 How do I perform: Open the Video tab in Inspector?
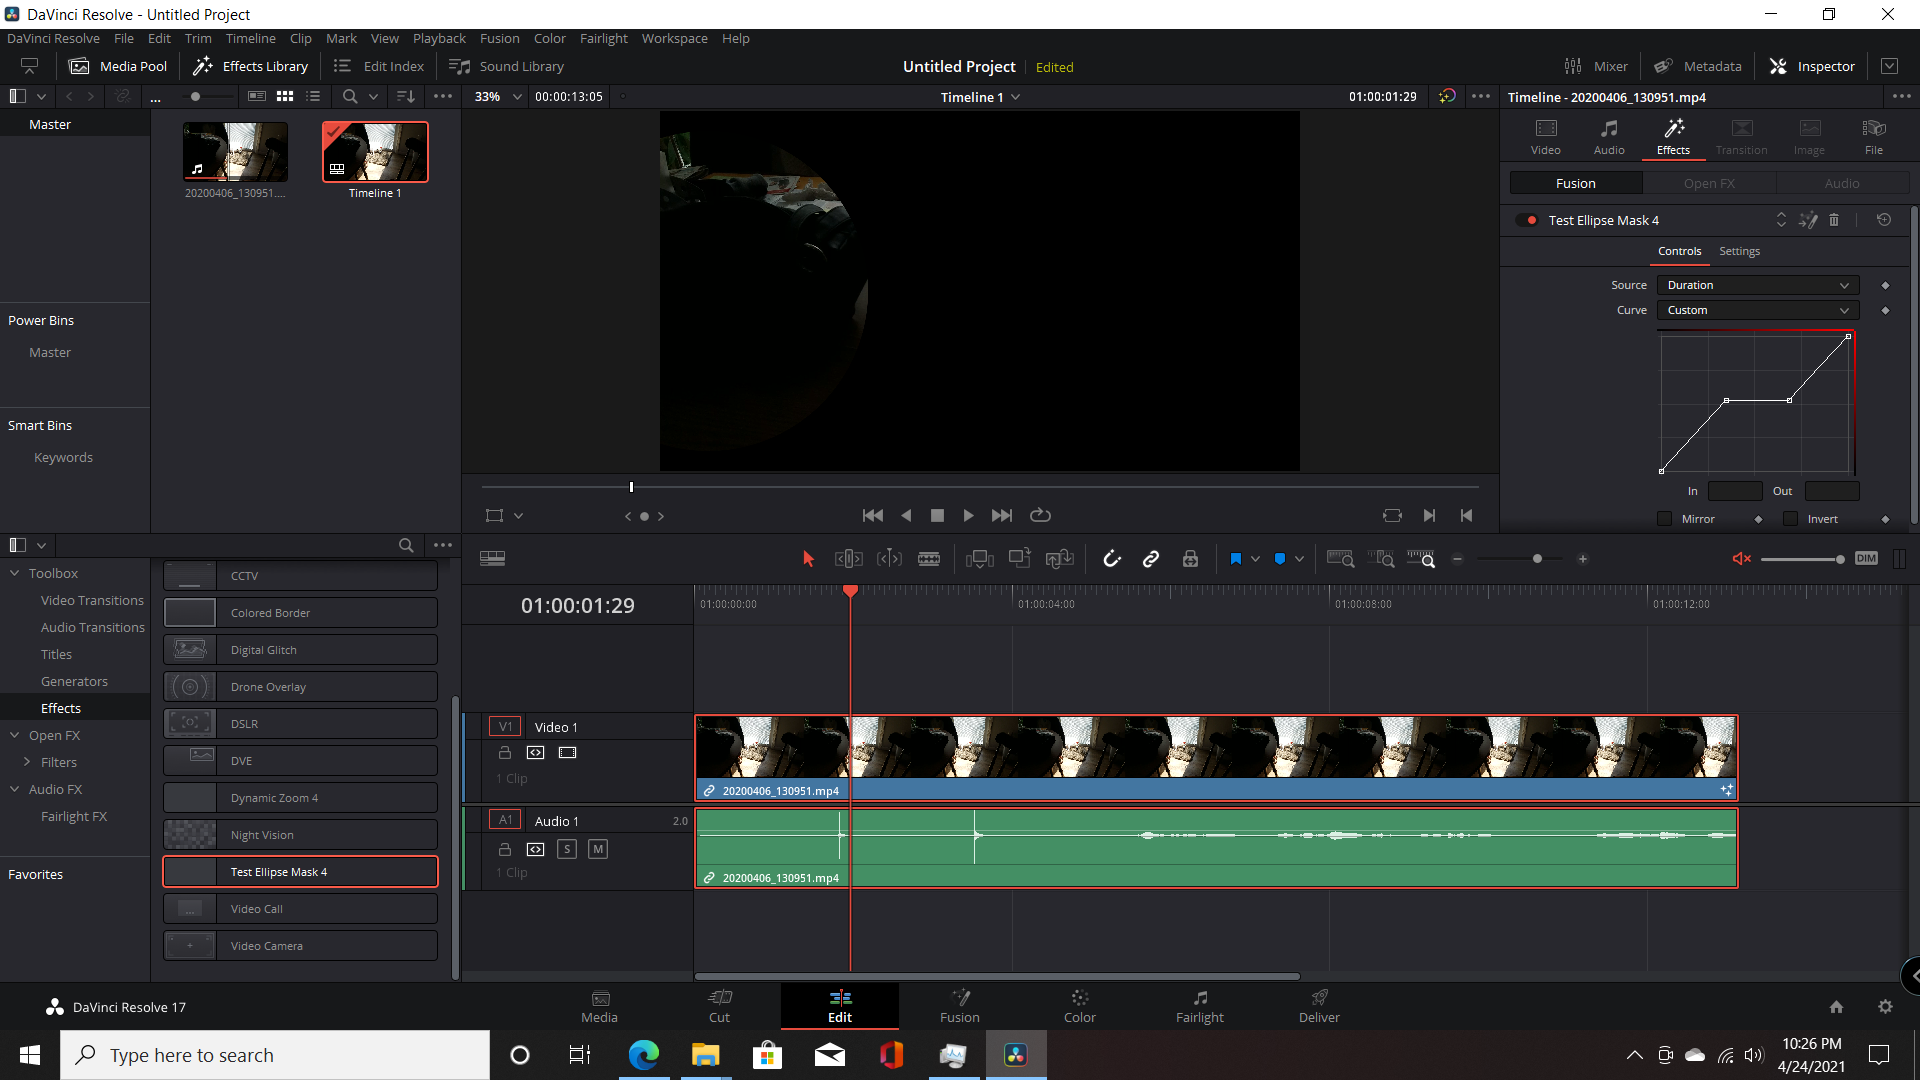click(1546, 137)
